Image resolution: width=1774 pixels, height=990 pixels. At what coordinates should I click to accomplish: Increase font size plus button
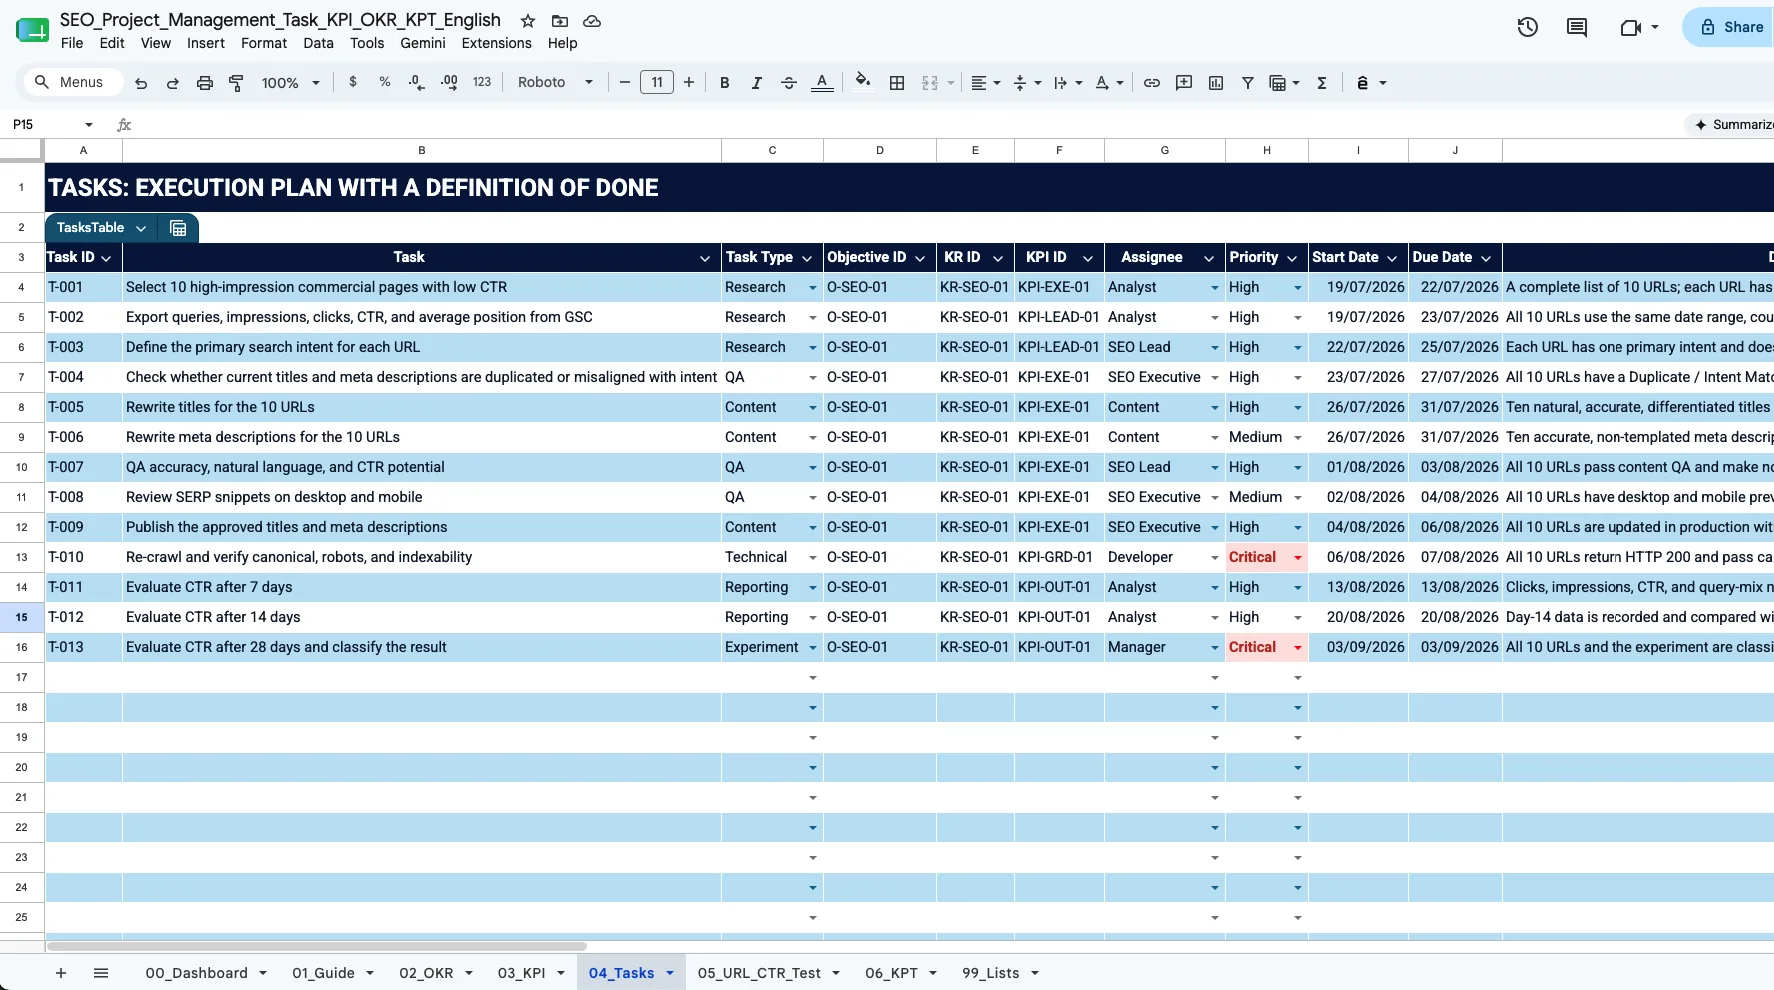(x=689, y=83)
